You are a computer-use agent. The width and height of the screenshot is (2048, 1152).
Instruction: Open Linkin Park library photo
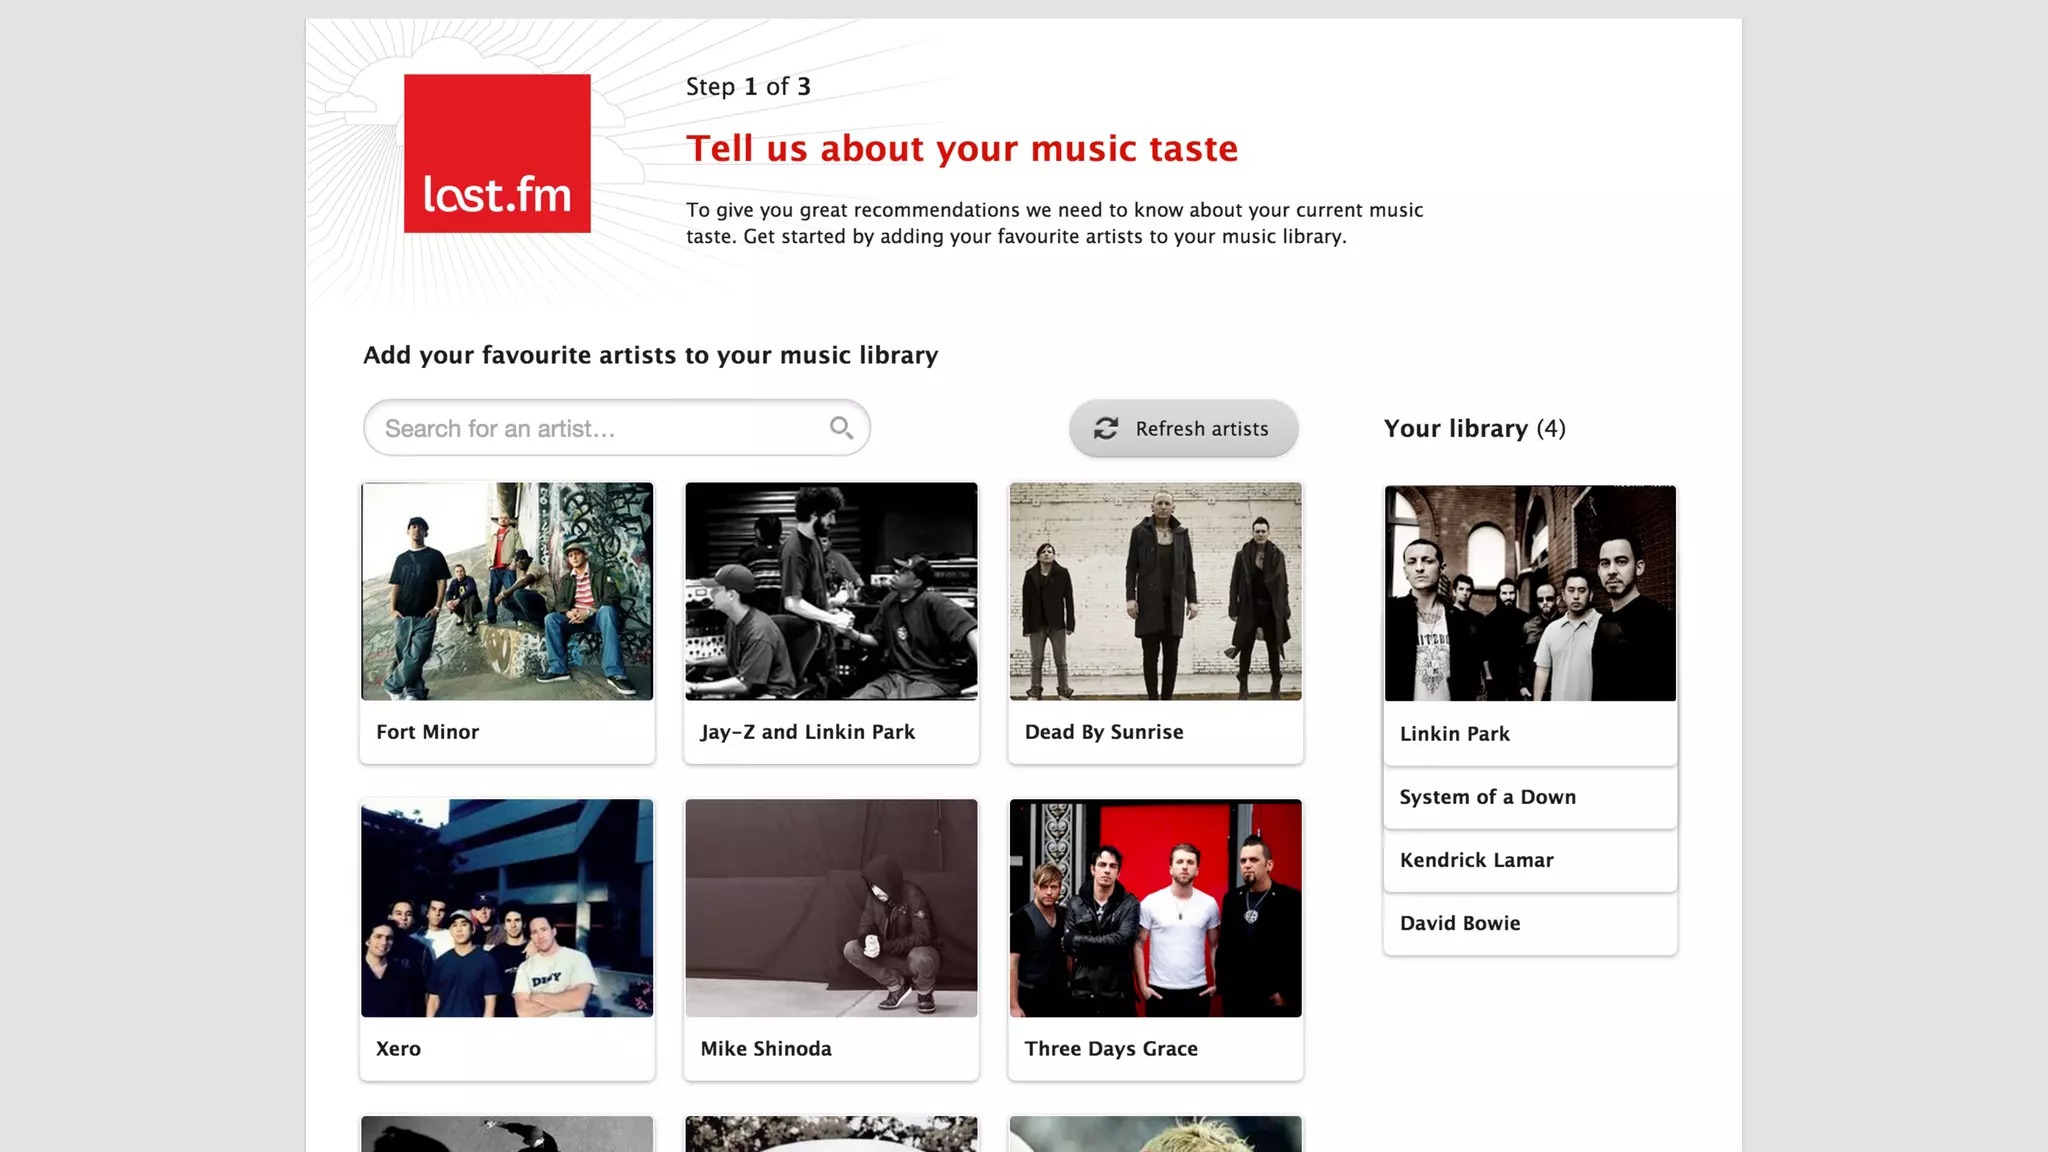pyautogui.click(x=1530, y=593)
